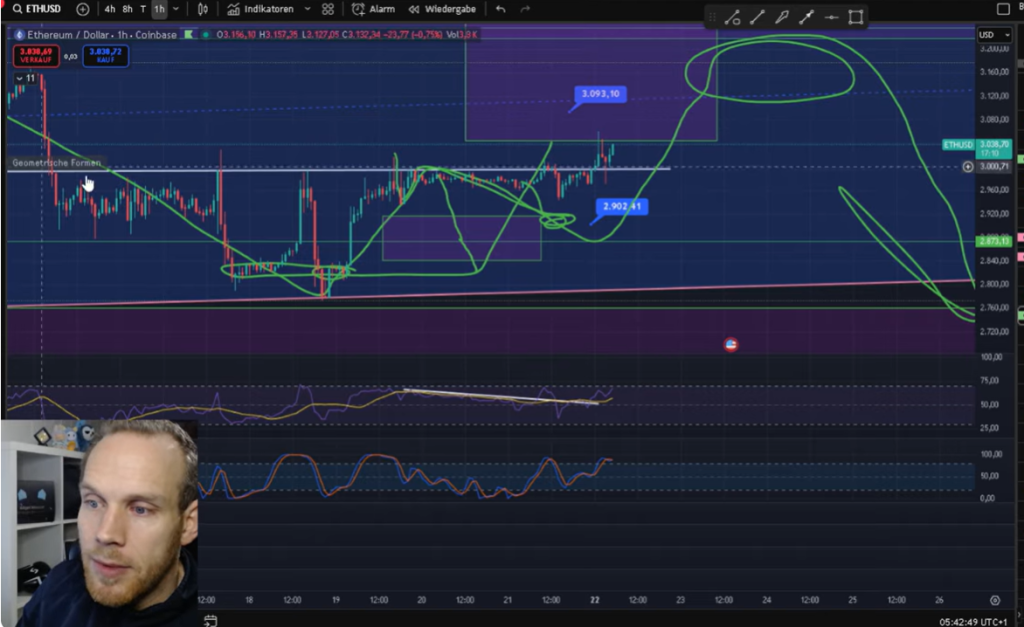Click the blue Kauf price button
The height and width of the screenshot is (627, 1024).
(105, 55)
